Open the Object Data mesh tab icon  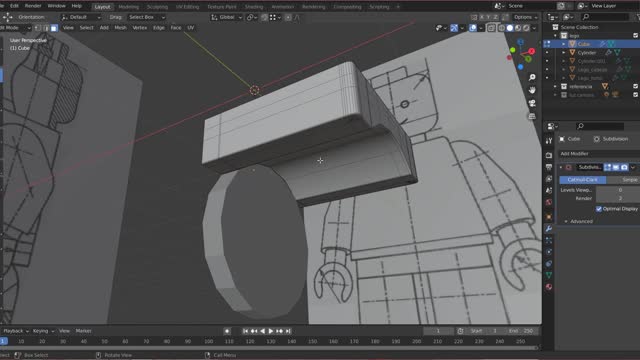(549, 275)
